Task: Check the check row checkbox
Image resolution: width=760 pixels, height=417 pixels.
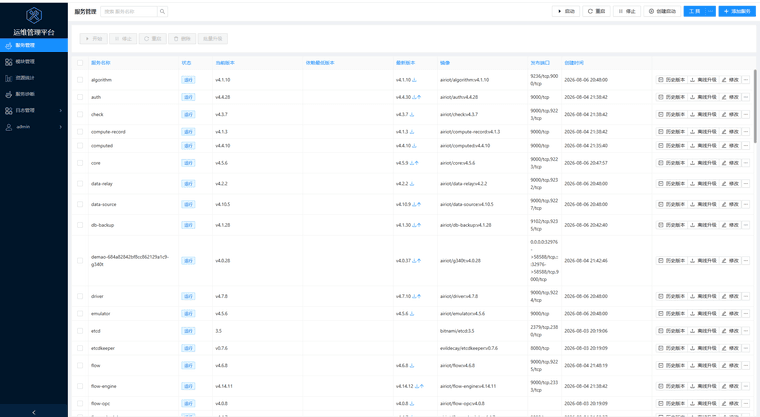Action: click(x=80, y=114)
